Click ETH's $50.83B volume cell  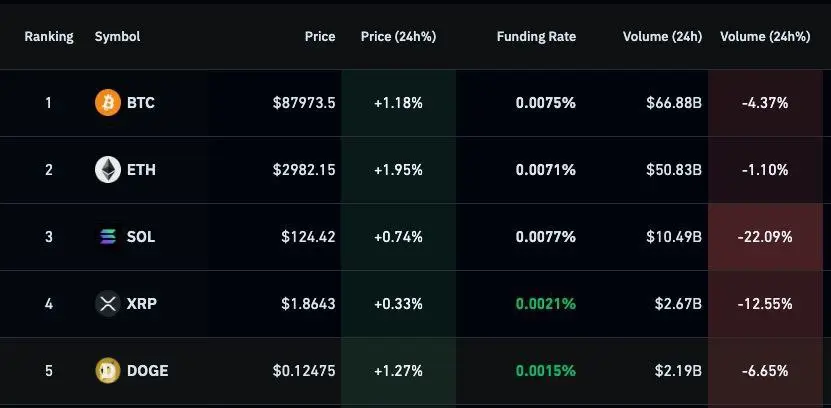click(672, 170)
